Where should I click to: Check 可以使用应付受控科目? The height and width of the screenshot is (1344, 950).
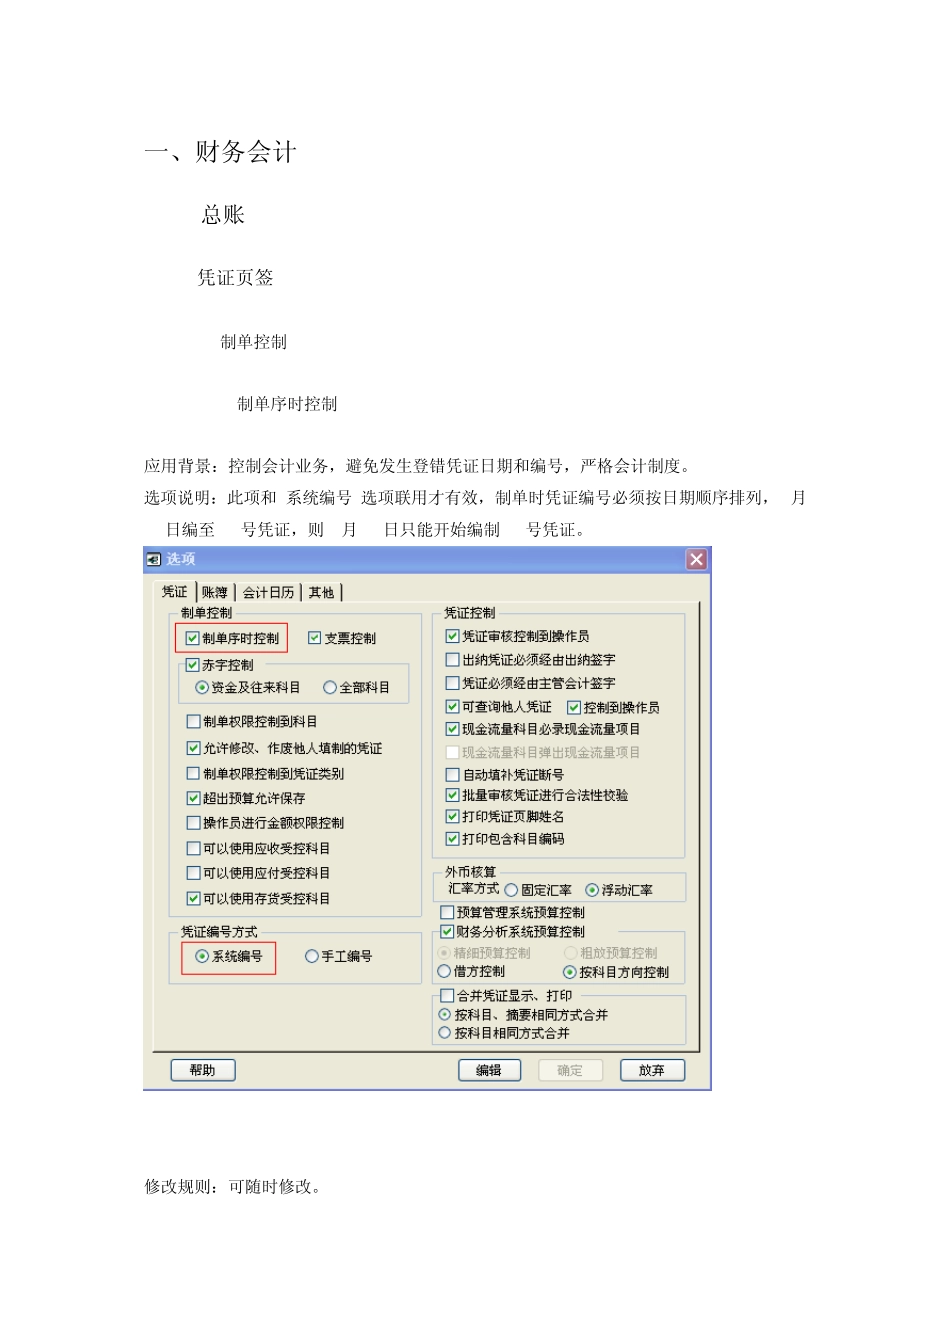(194, 873)
